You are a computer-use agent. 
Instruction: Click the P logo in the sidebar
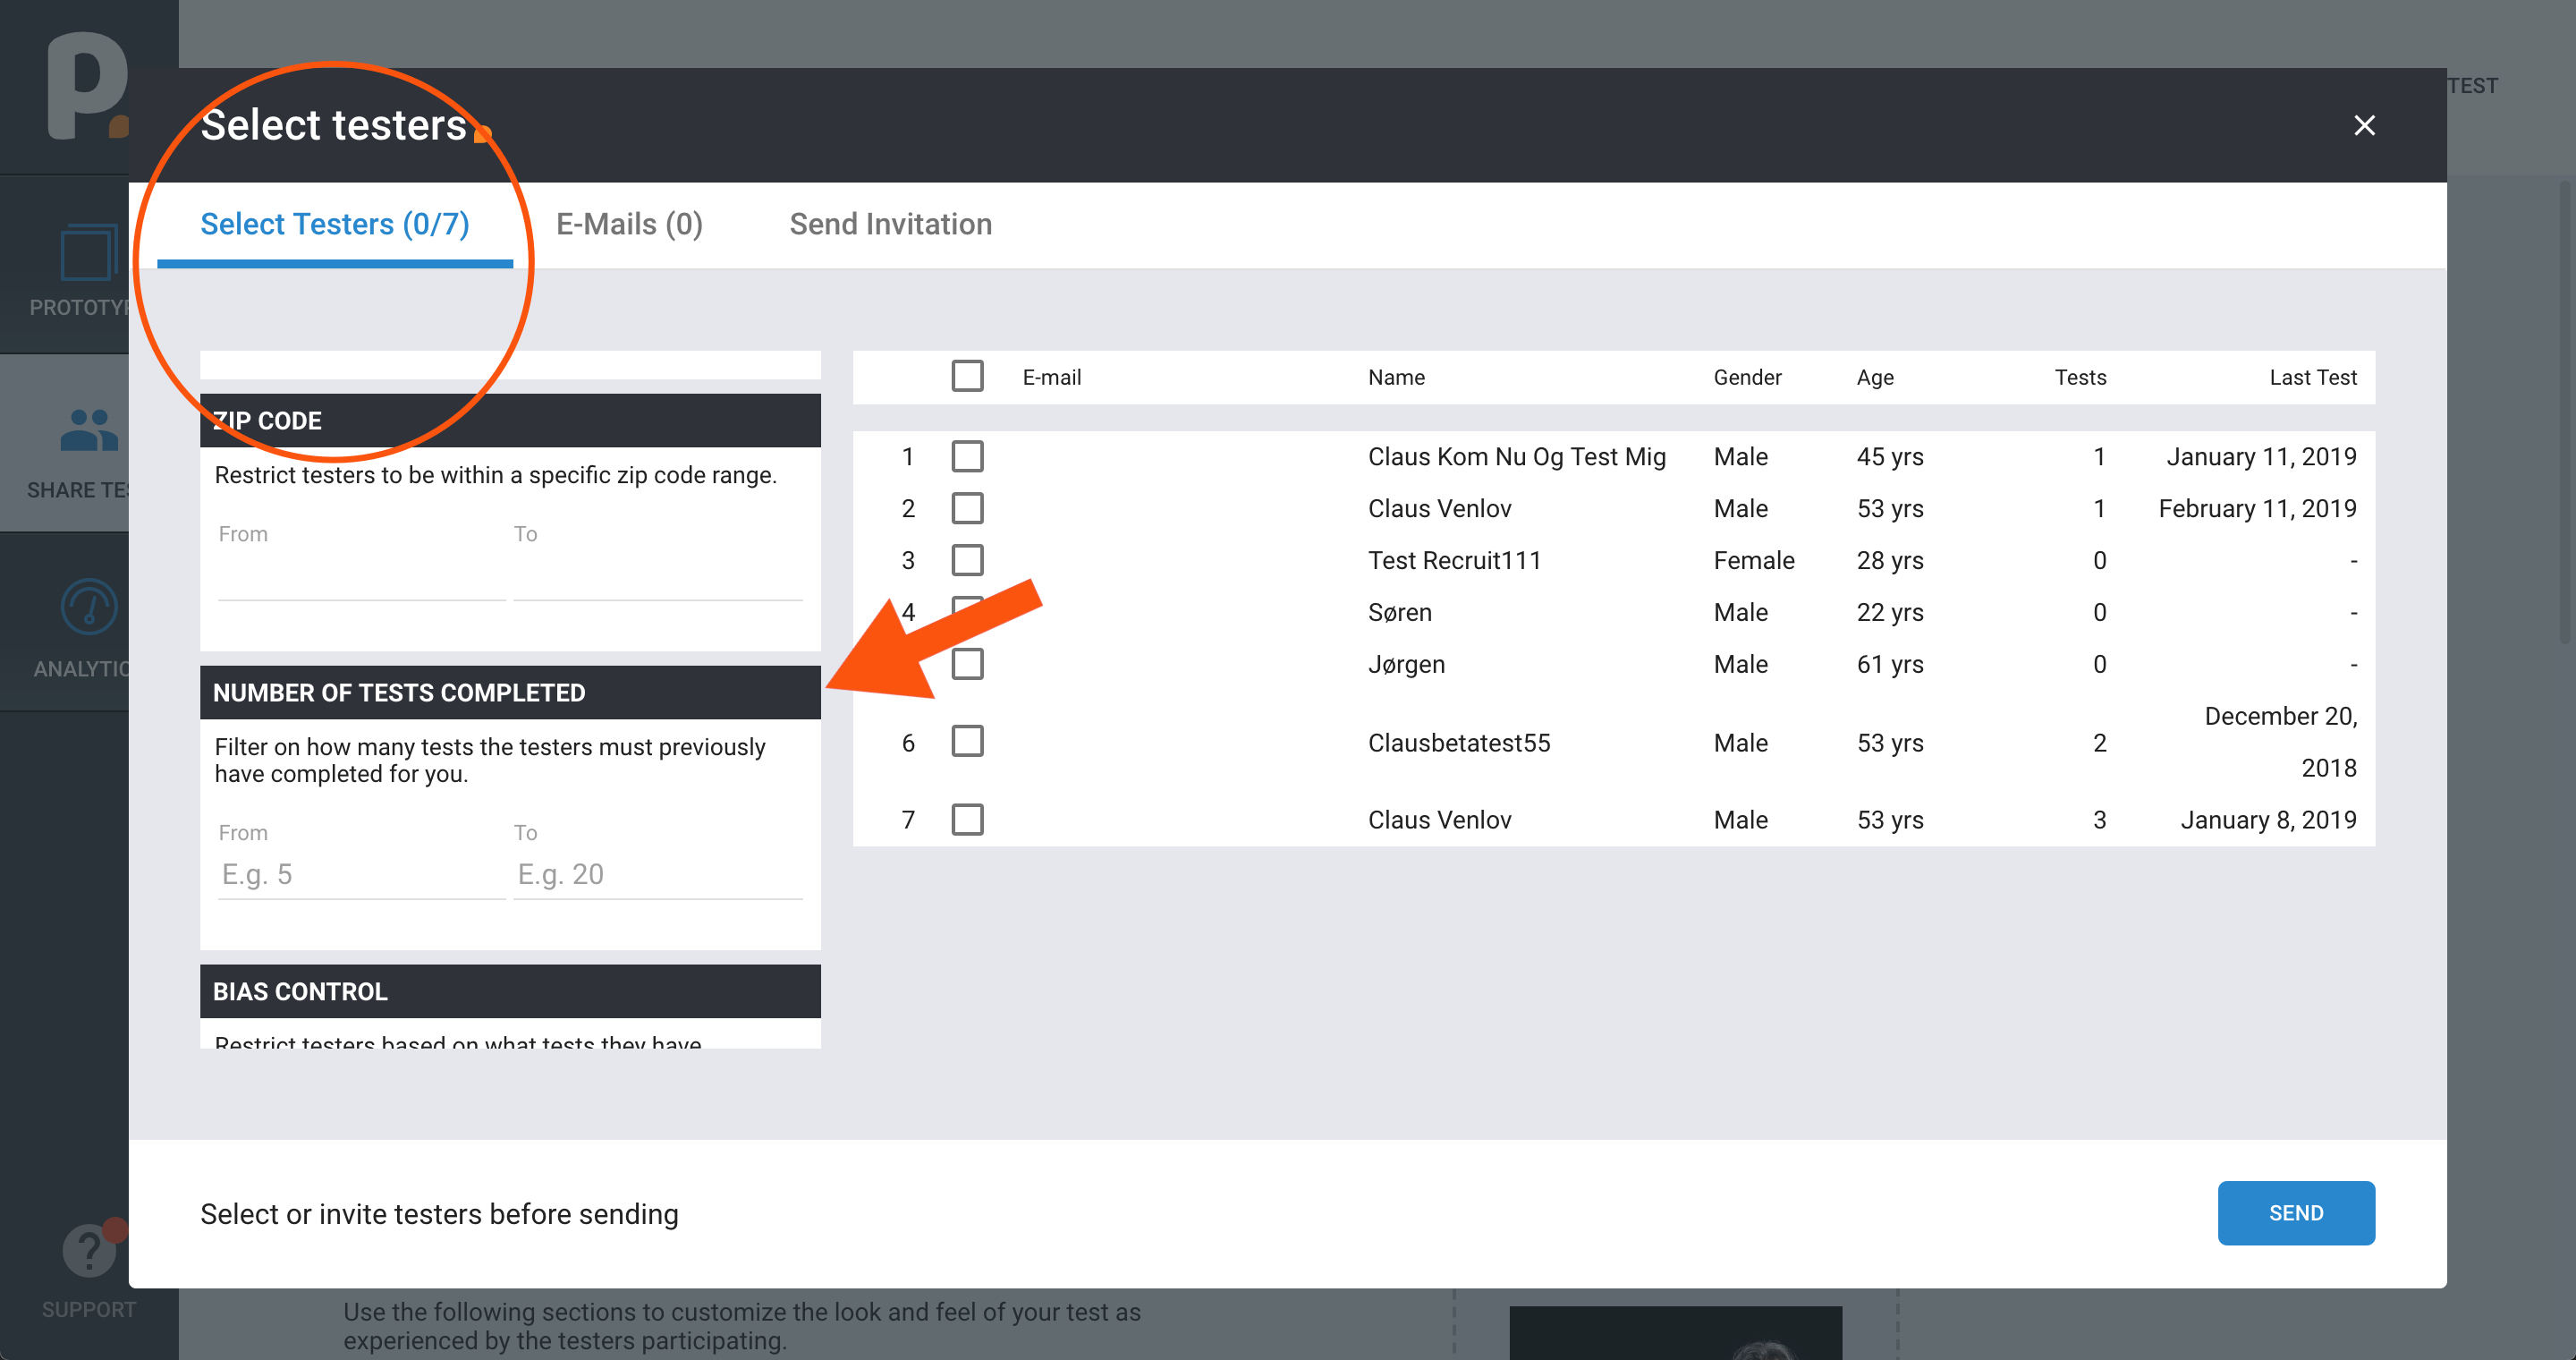[88, 88]
